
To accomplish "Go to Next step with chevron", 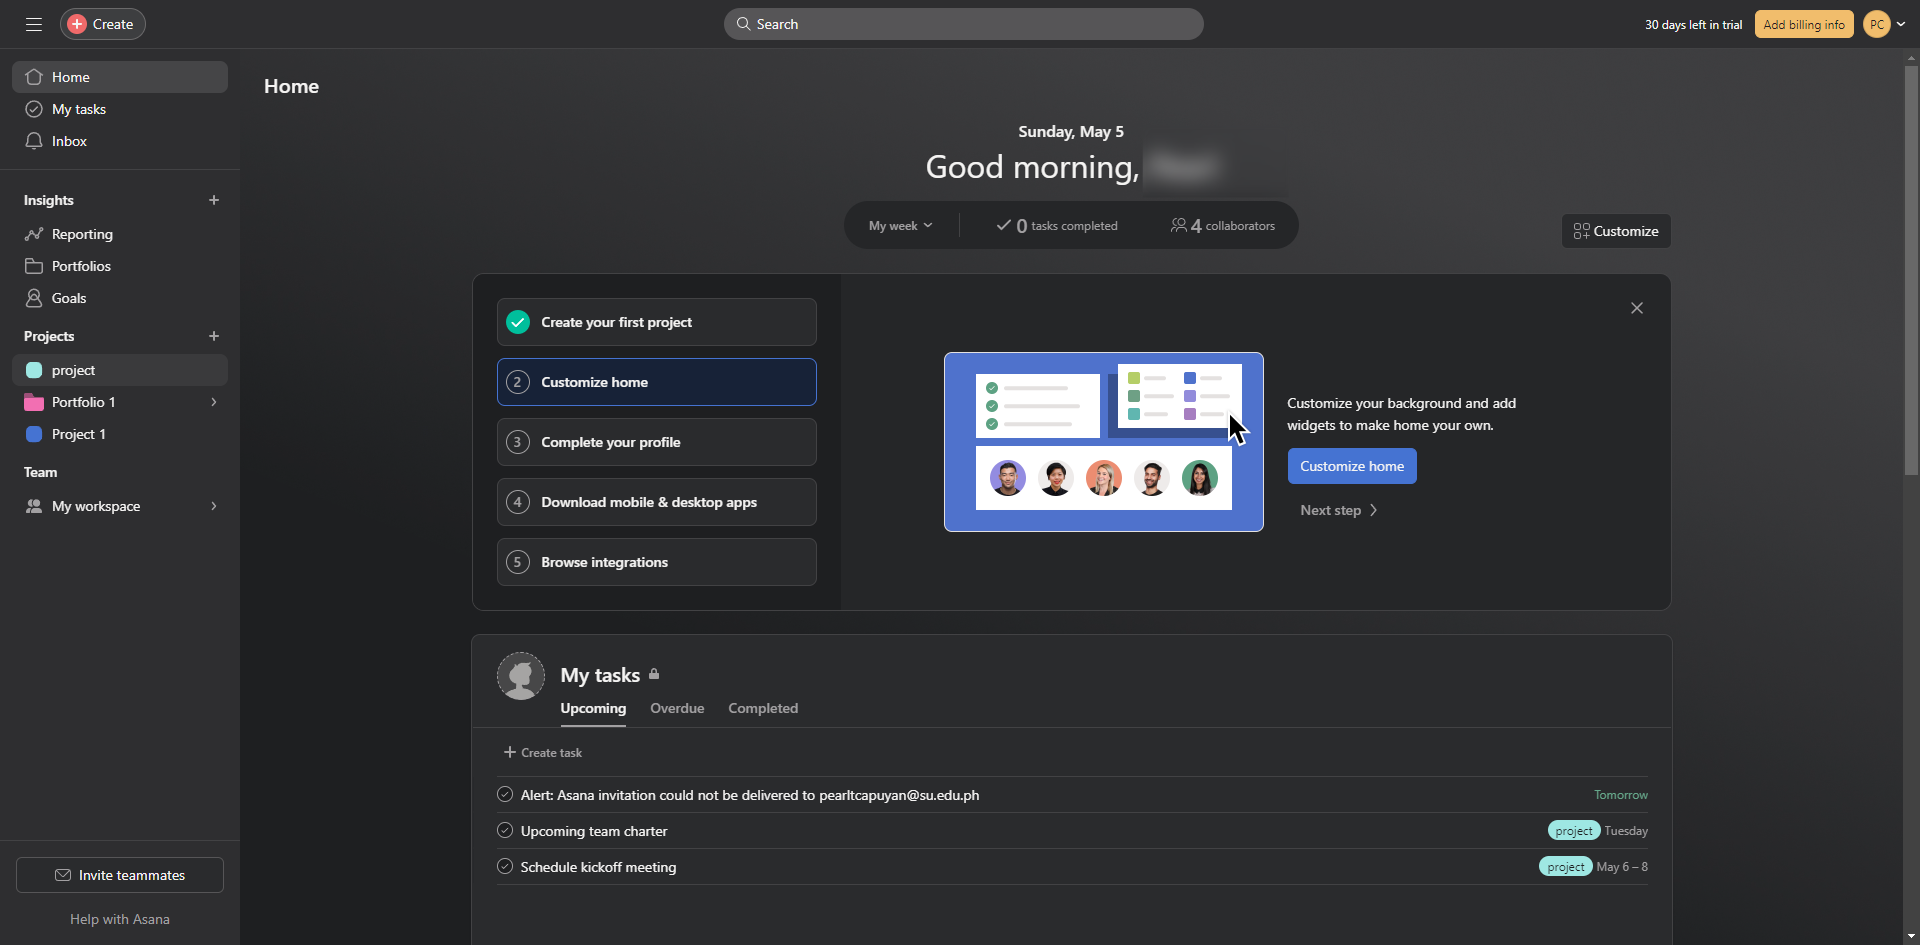I will point(1339,510).
